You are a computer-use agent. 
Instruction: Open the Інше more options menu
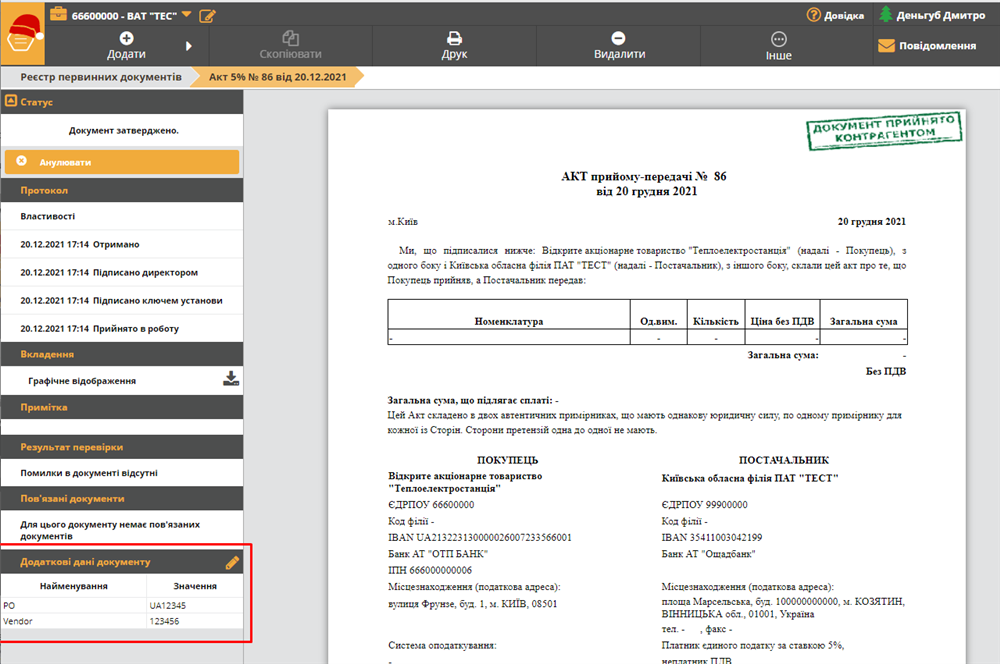coord(779,46)
